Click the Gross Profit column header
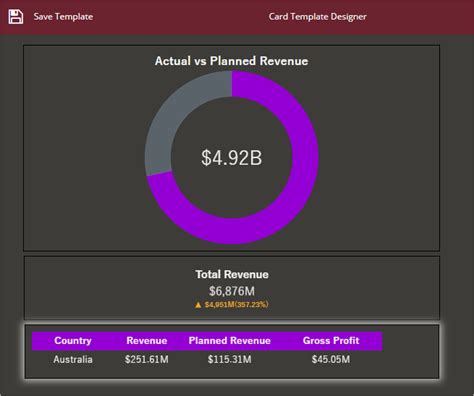The width and height of the screenshot is (474, 396). [331, 341]
